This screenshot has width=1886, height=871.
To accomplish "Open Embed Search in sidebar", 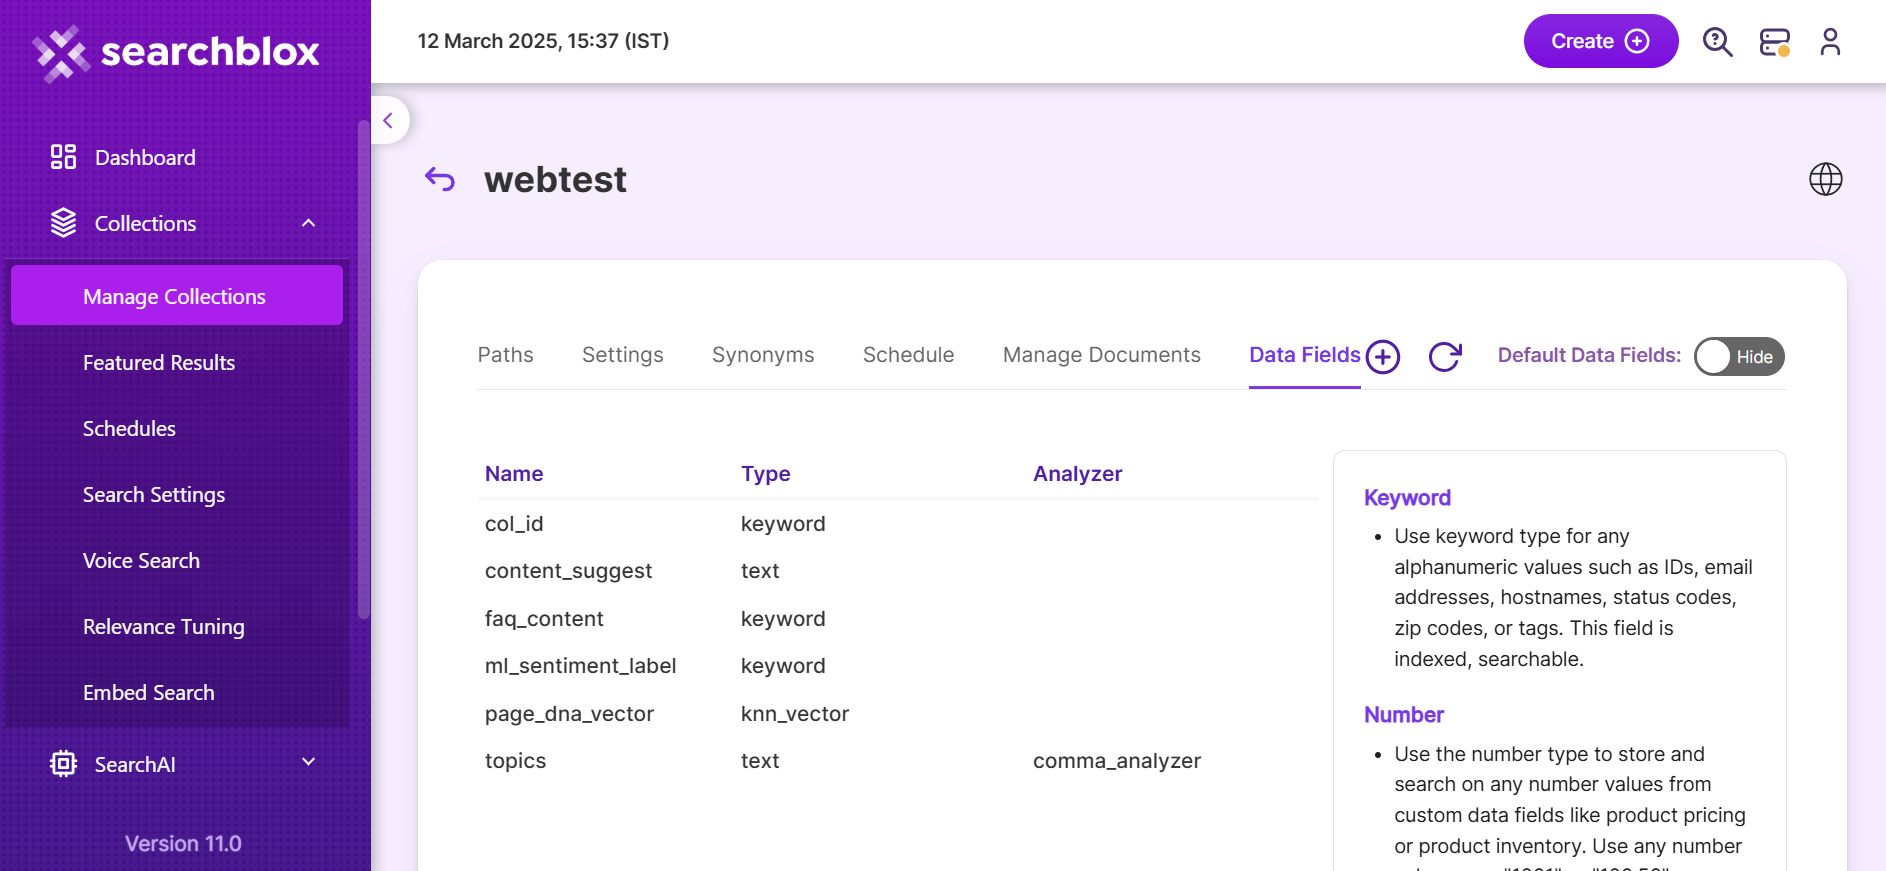I will 149,693.
